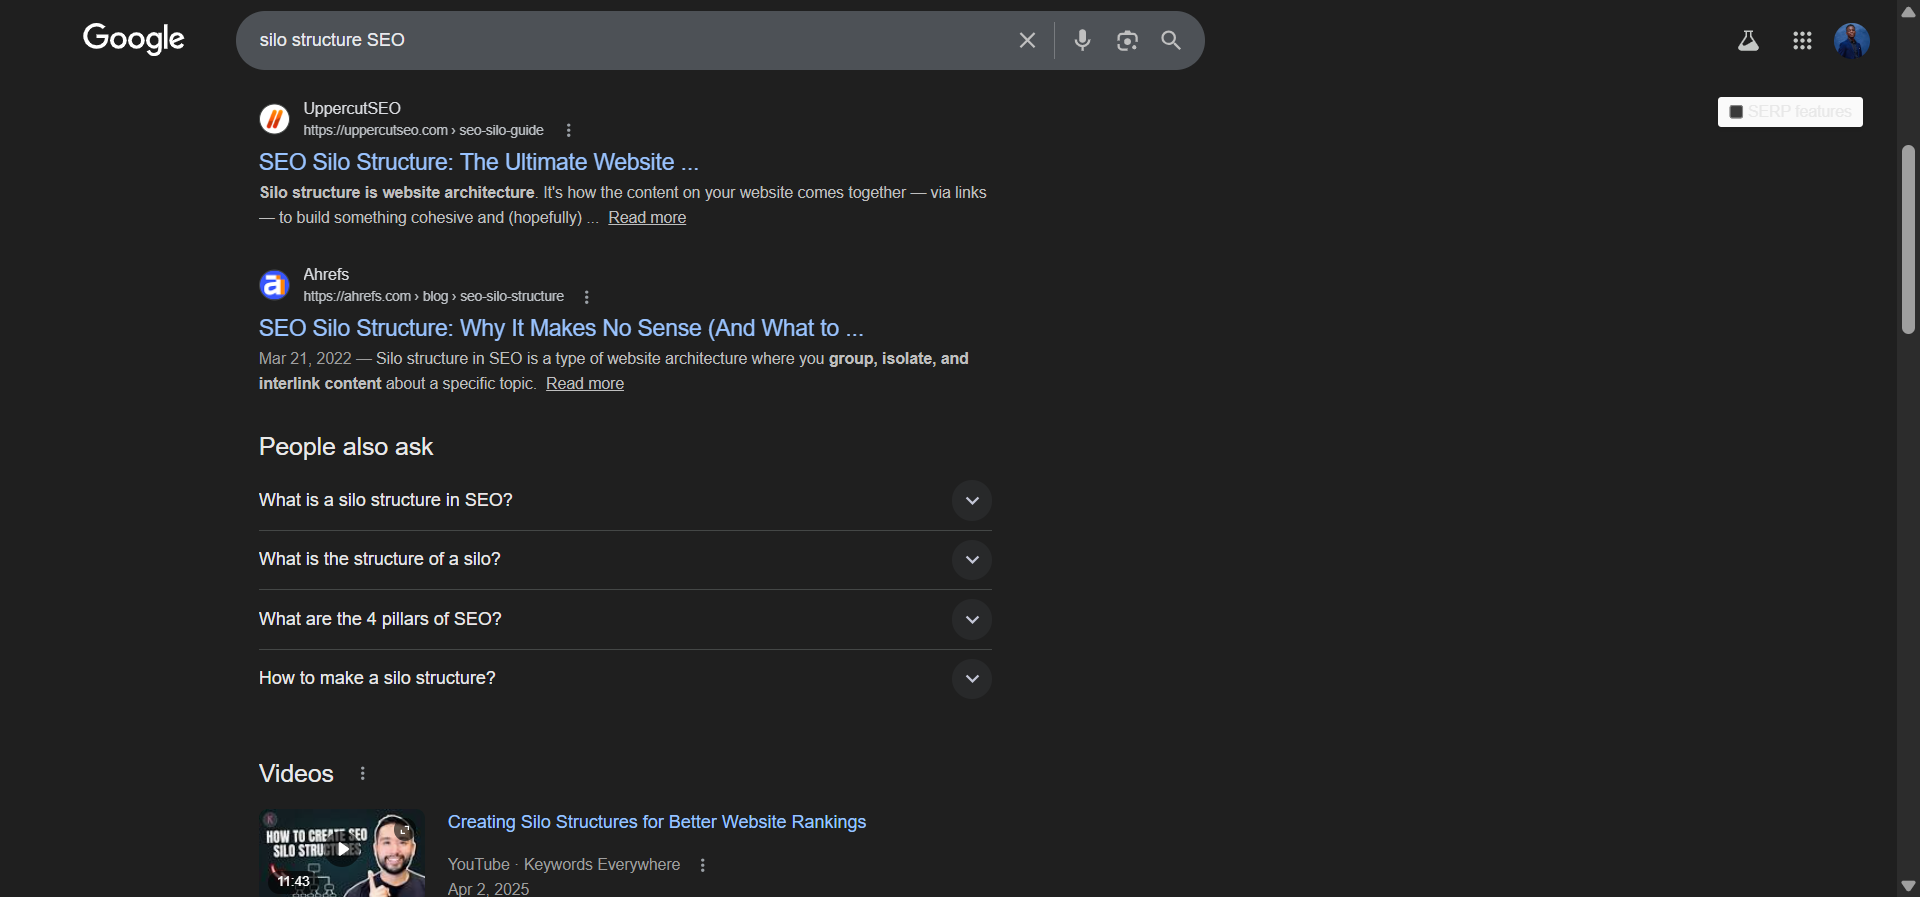This screenshot has height=897, width=1920.
Task: Open search by image camera icon
Action: [1127, 40]
